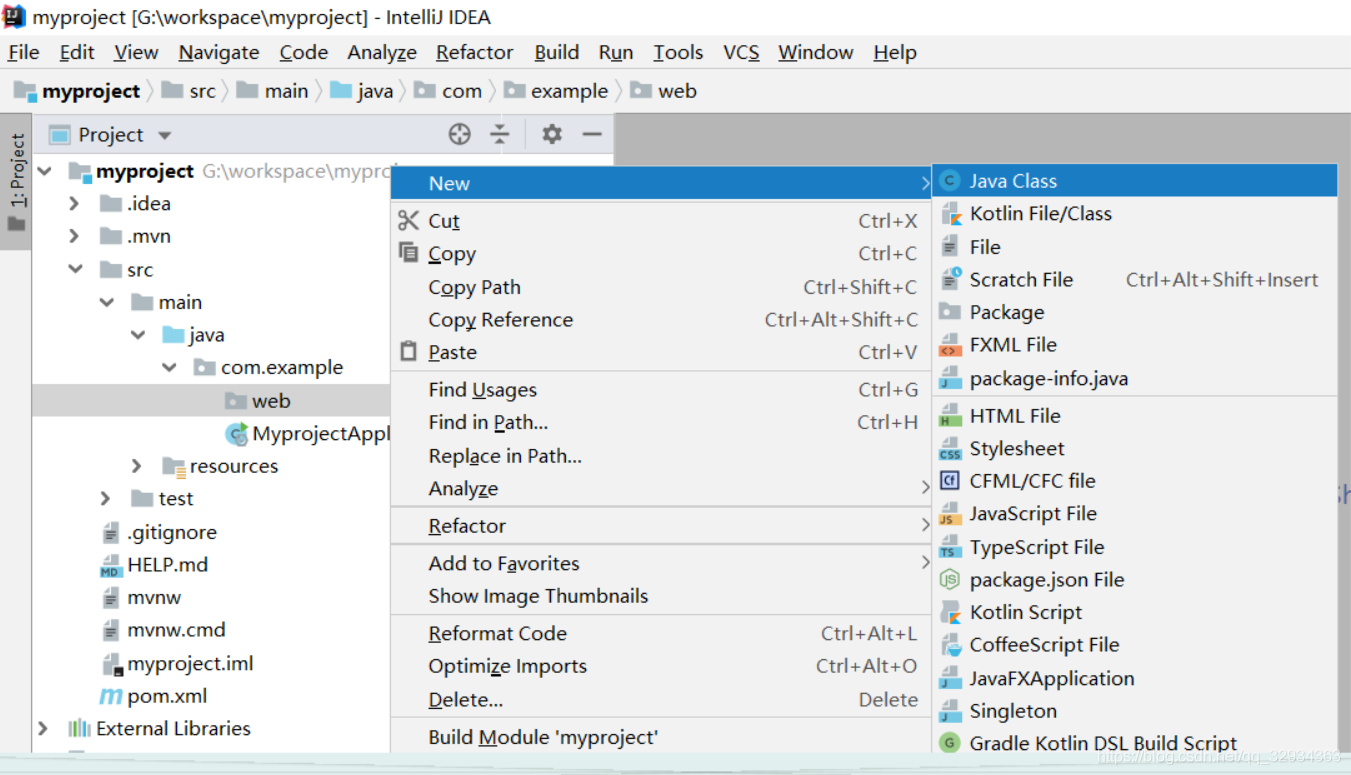
Task: Click the pom.xml Maven icon
Action: [x=110, y=696]
